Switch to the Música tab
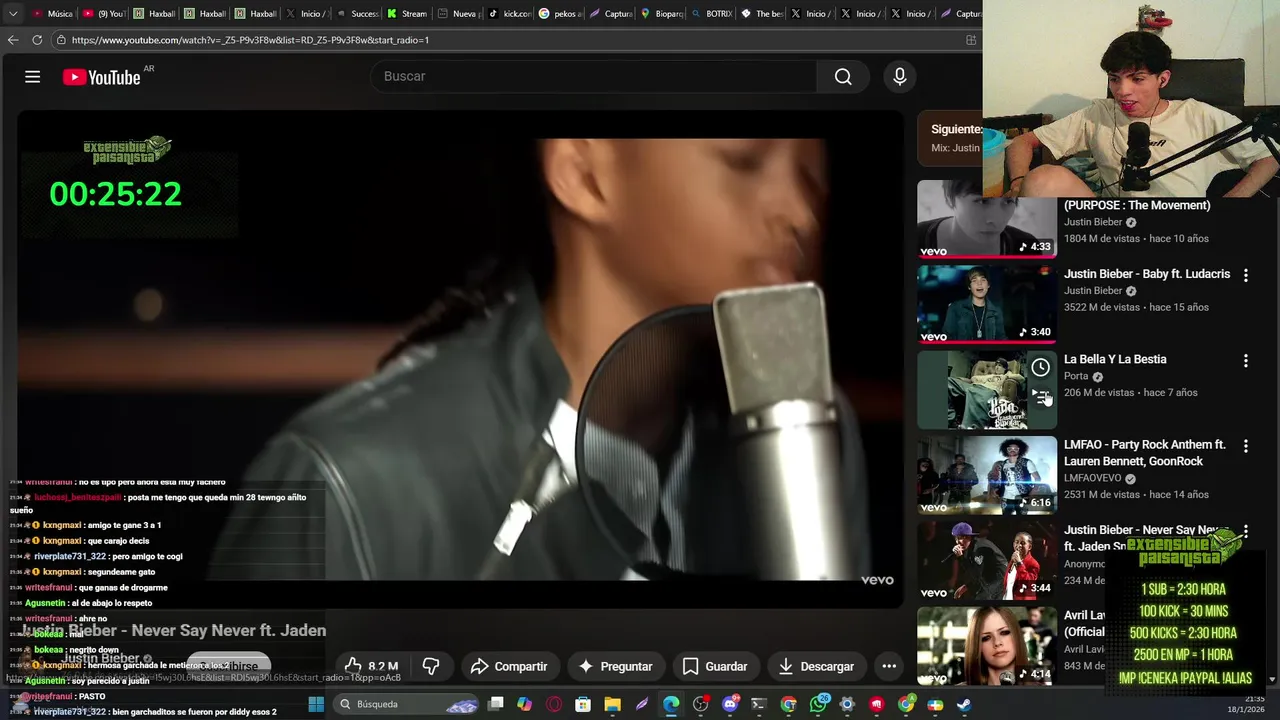 point(52,13)
